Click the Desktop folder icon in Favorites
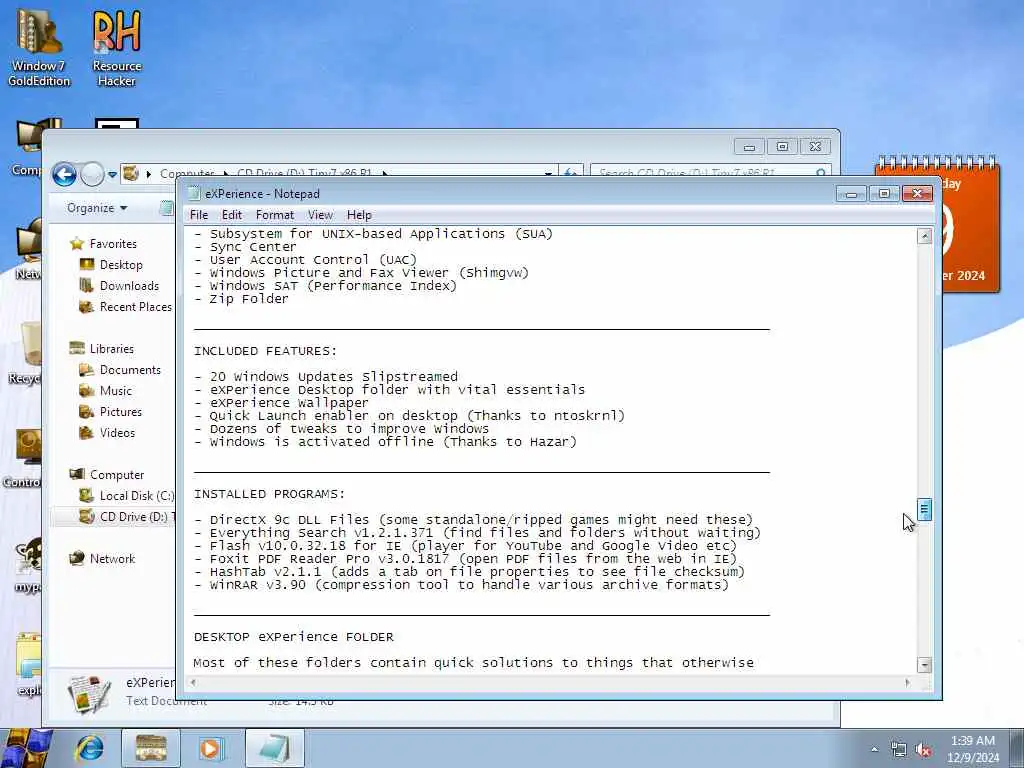Viewport: 1024px width, 768px height. (x=87, y=264)
